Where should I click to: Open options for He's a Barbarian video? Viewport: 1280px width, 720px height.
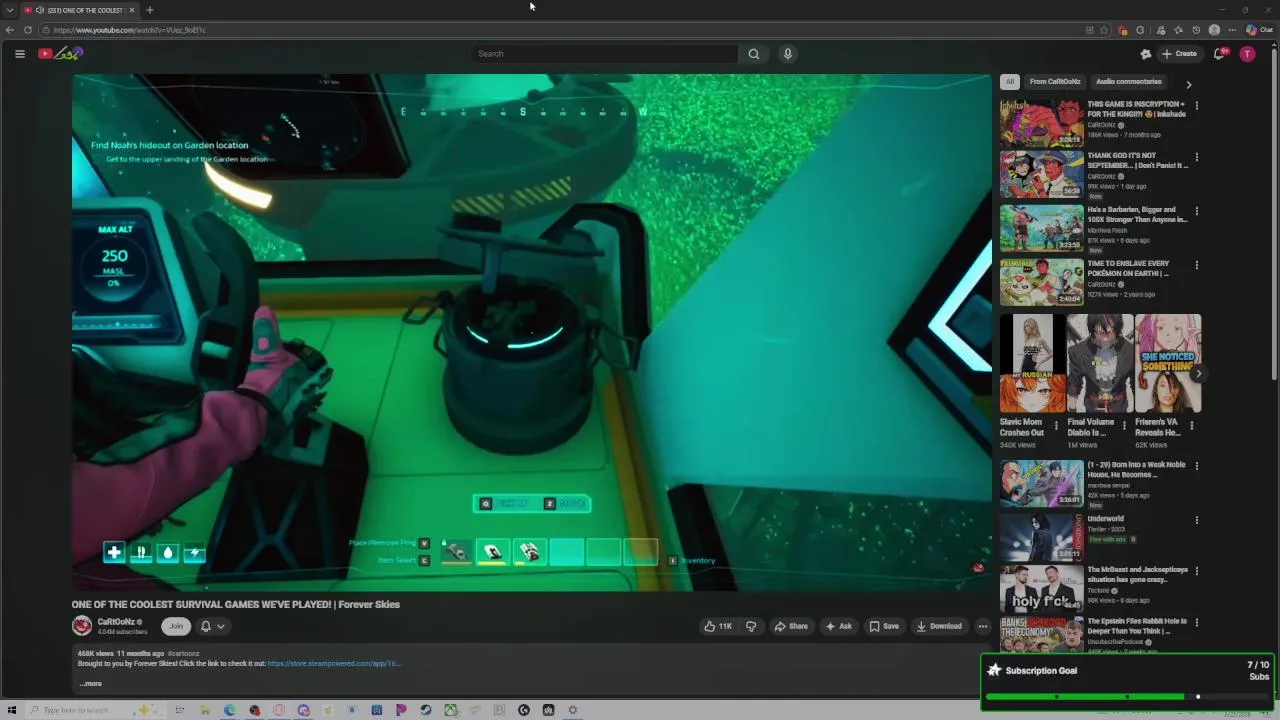(x=1197, y=211)
